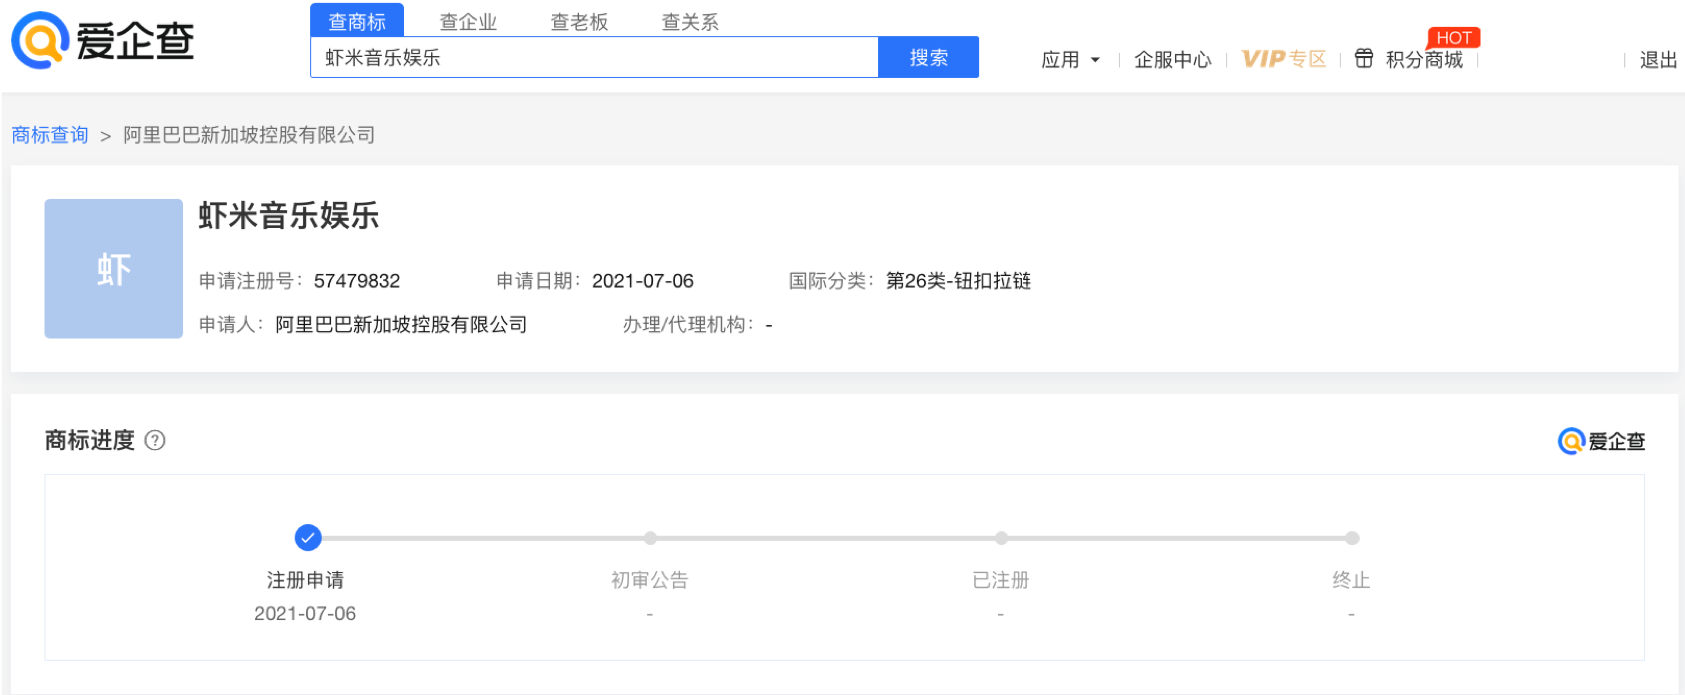Expand the 应用 dropdown menu
This screenshot has height=695, width=1685.
tap(1070, 60)
